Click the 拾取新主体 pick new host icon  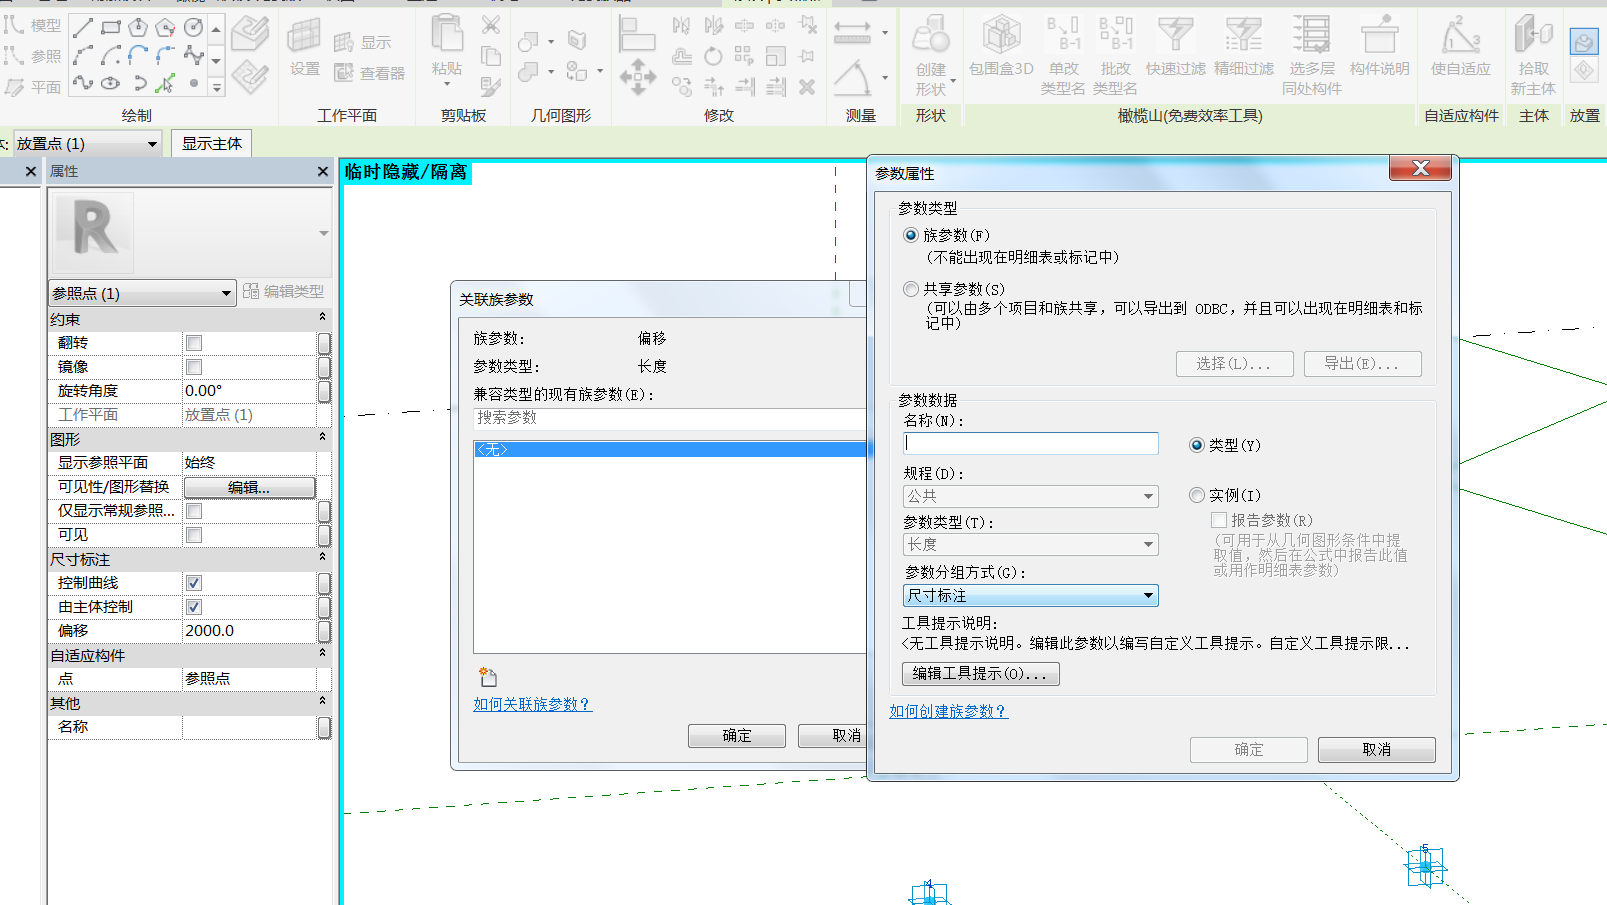coord(1532,34)
